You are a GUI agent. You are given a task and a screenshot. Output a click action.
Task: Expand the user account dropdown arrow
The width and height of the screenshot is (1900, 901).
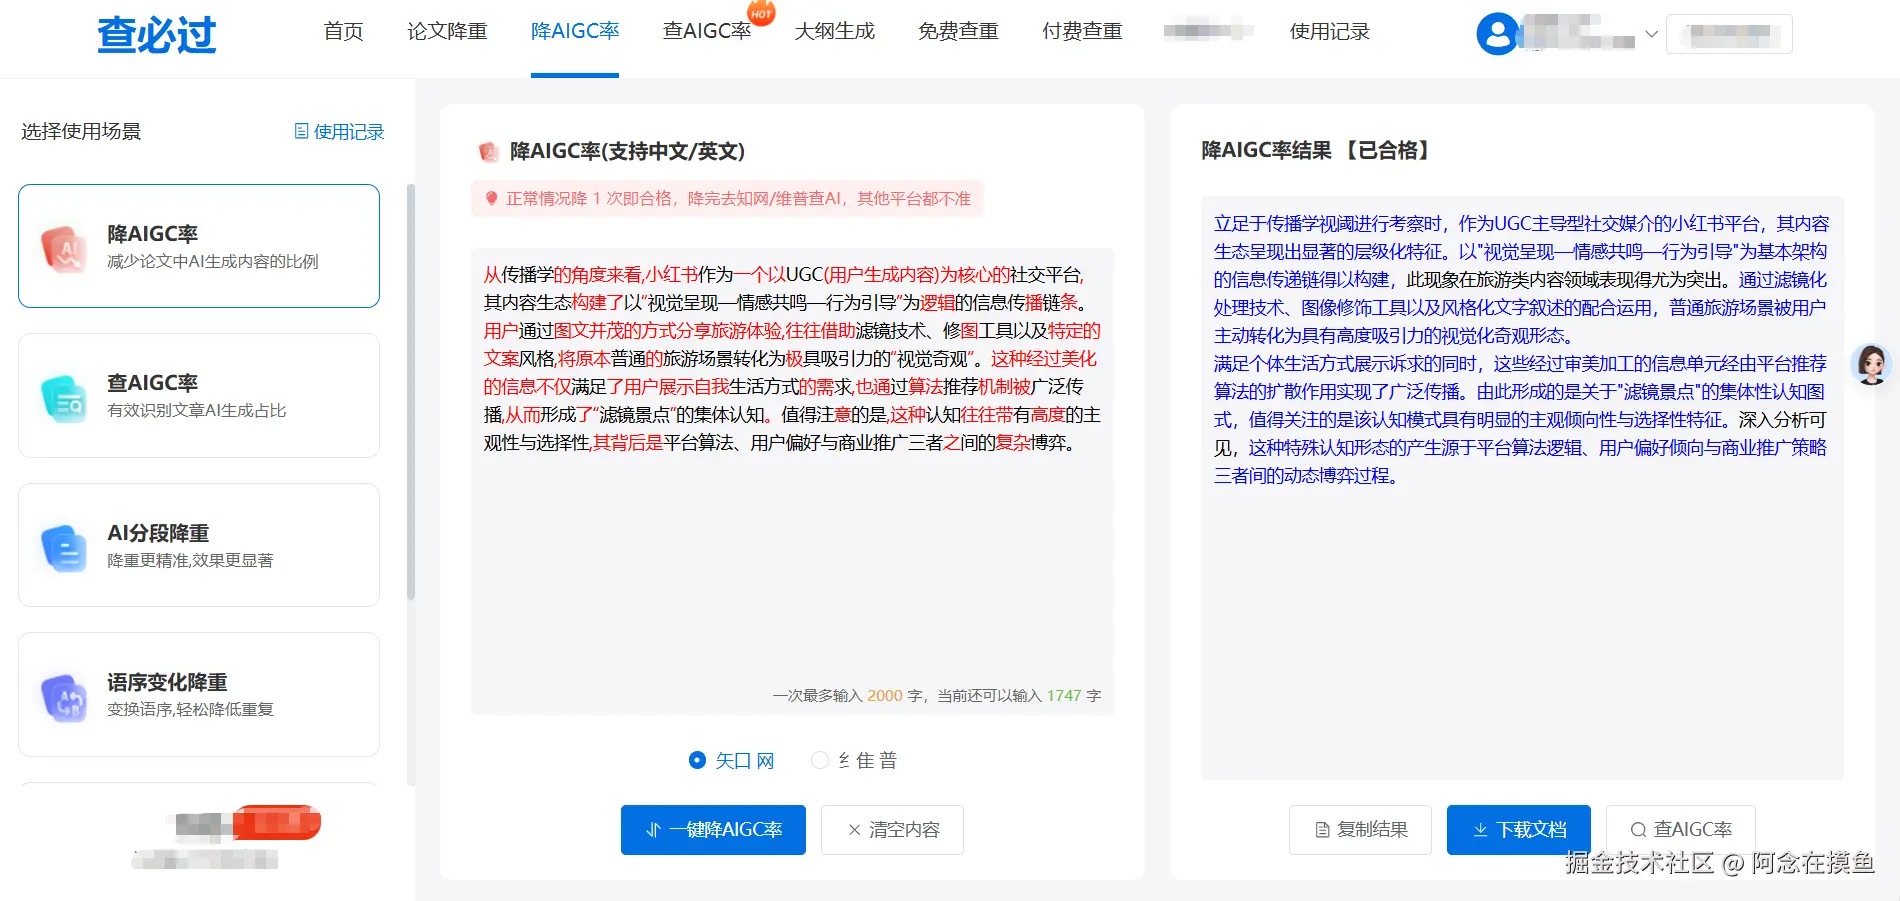pyautogui.click(x=1651, y=33)
